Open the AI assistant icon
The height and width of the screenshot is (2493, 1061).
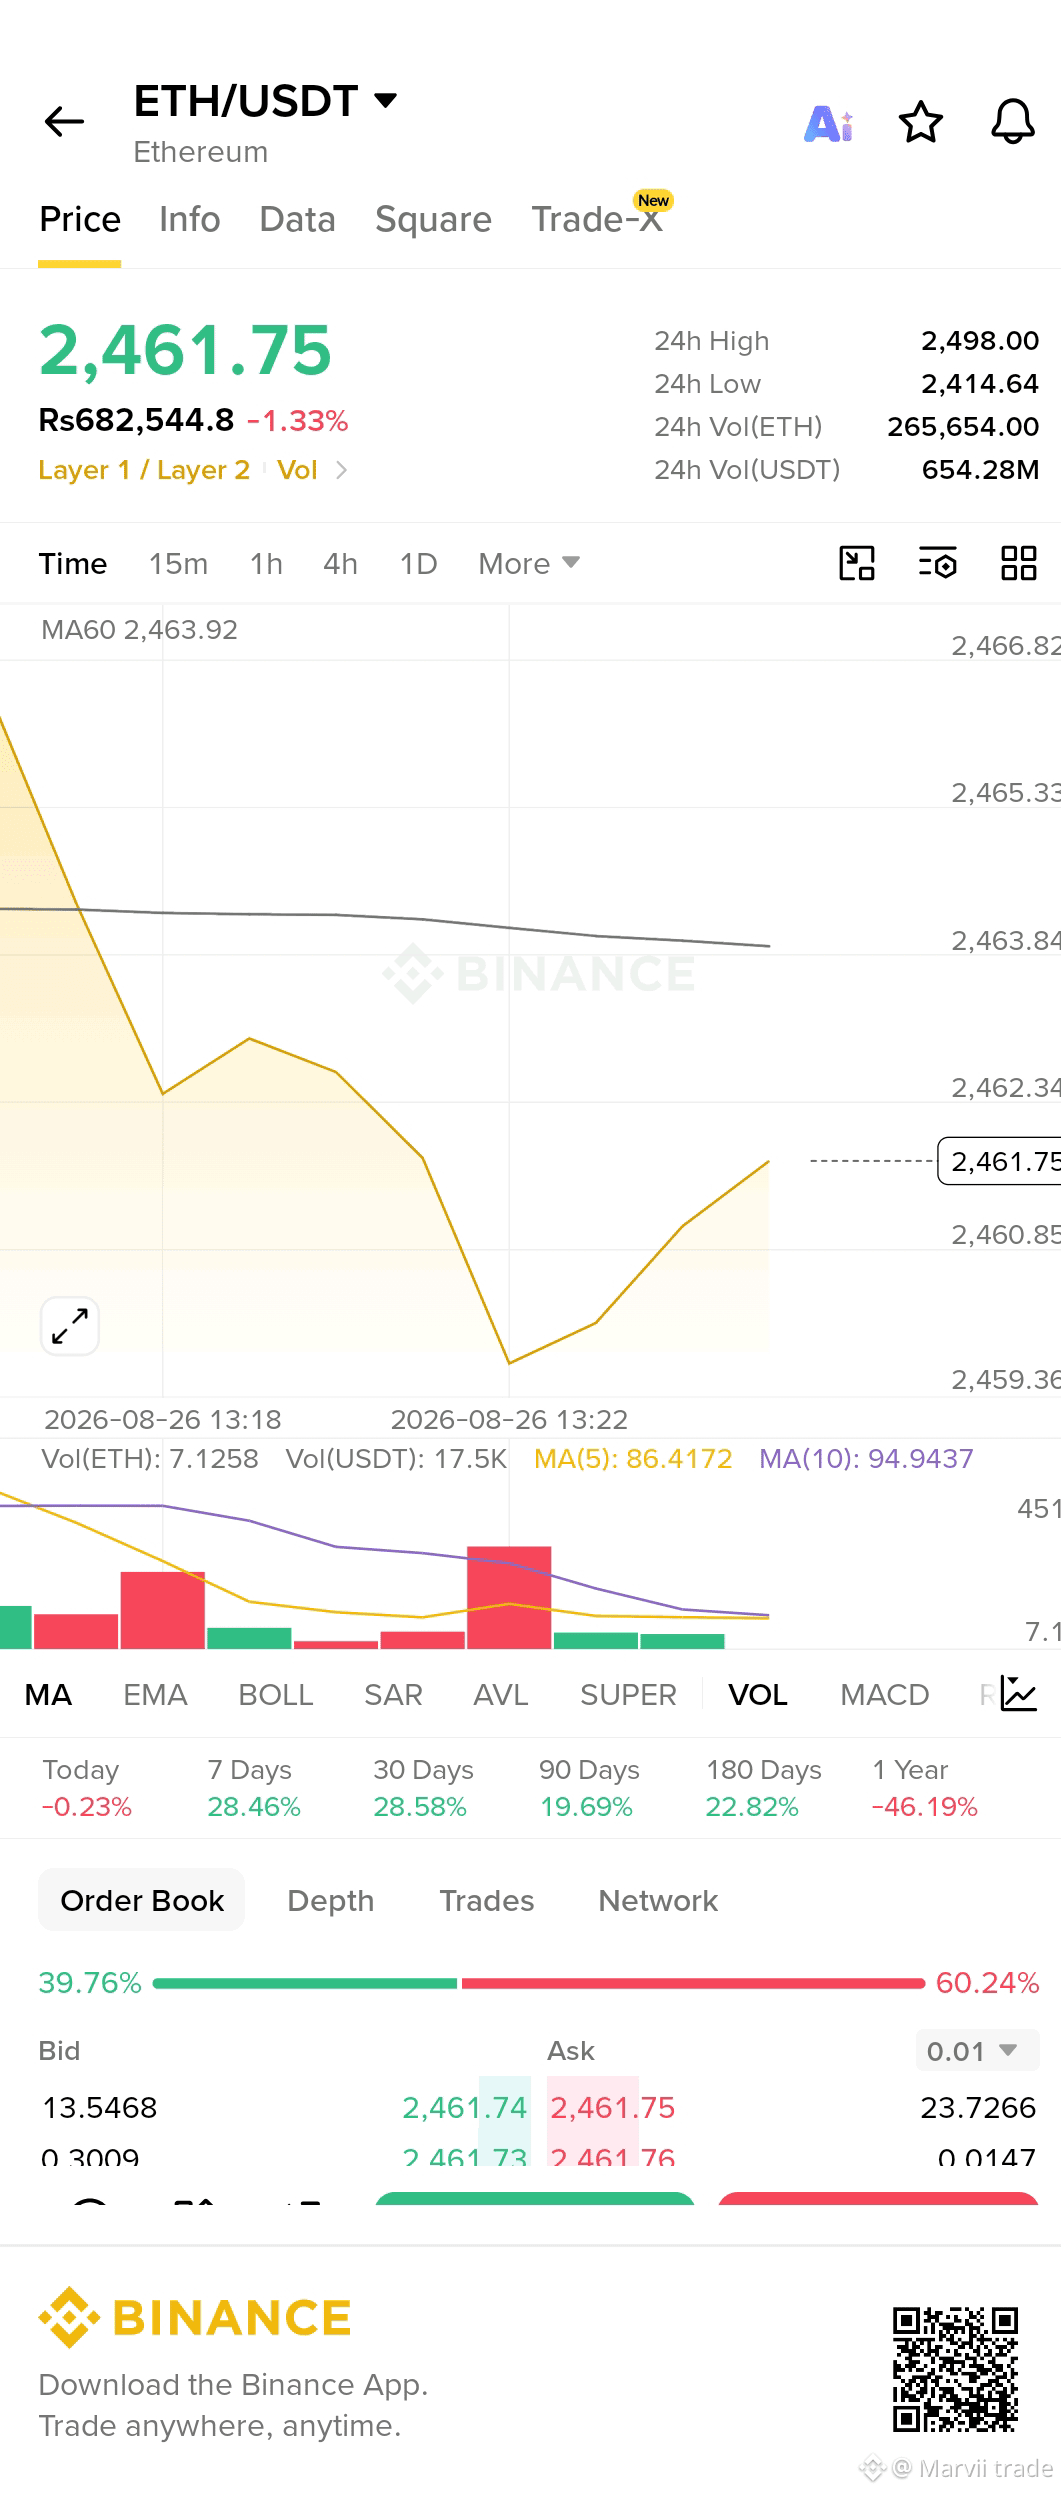coord(828,123)
